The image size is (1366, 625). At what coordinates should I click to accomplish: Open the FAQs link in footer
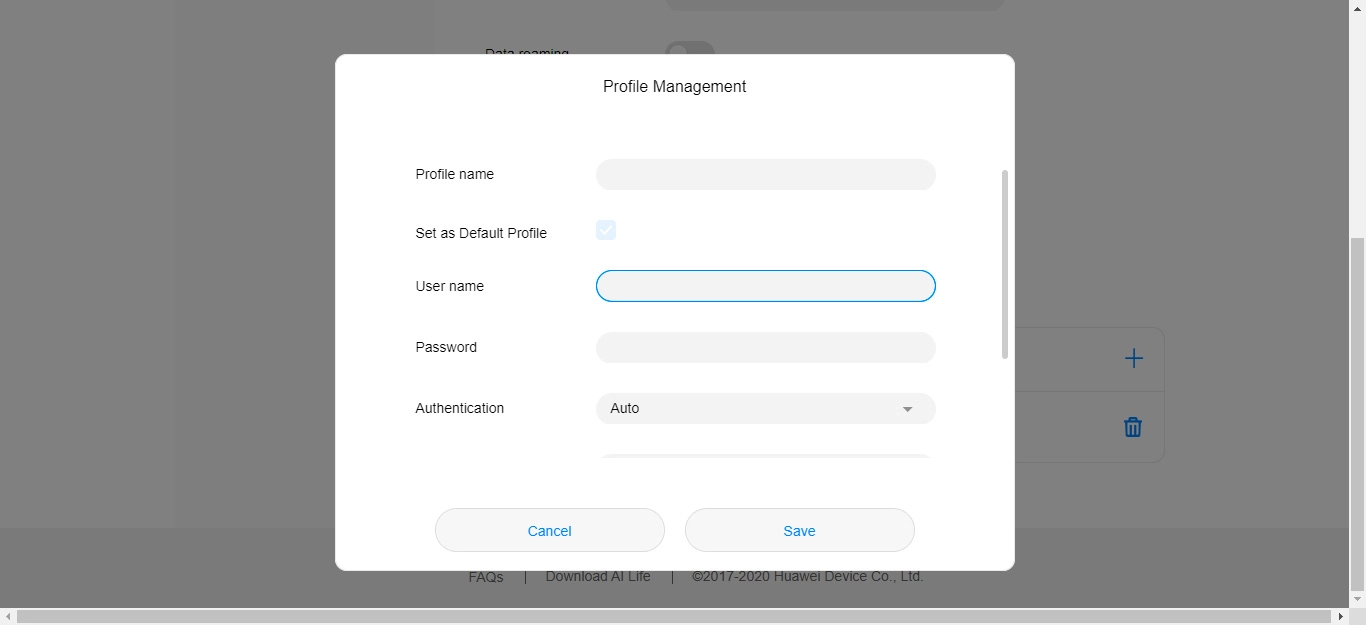486,578
